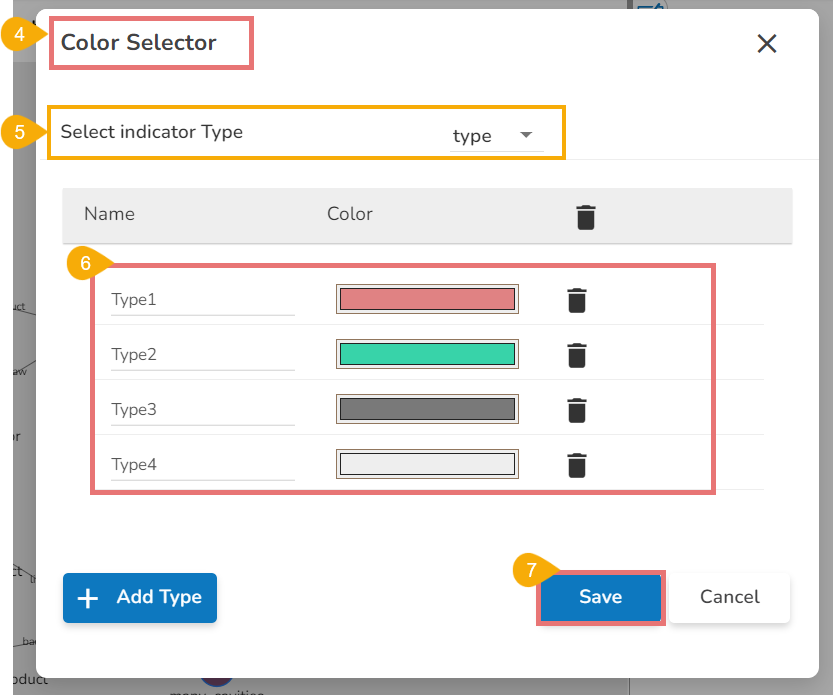Select the light gray Type4 swatch
This screenshot has height=695, width=833.
click(427, 464)
